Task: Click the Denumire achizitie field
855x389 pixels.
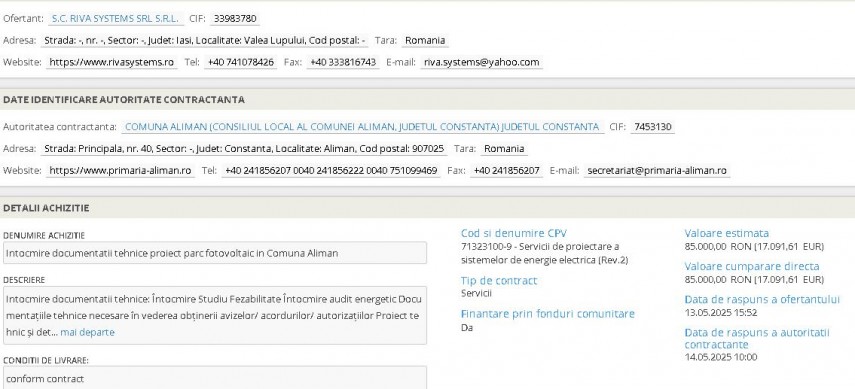Action: coord(215,253)
